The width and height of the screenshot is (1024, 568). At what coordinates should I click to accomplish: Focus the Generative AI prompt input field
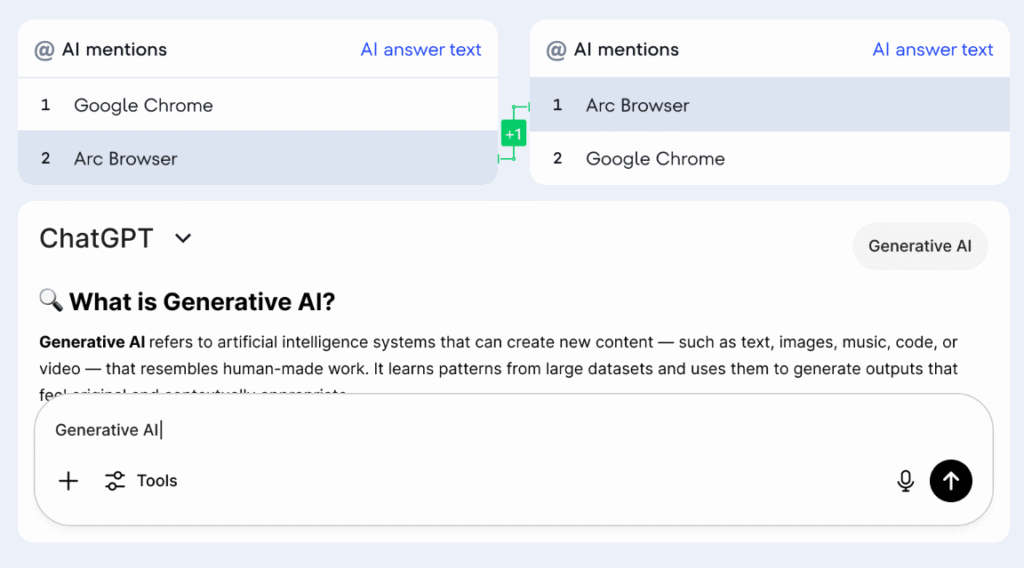point(513,430)
